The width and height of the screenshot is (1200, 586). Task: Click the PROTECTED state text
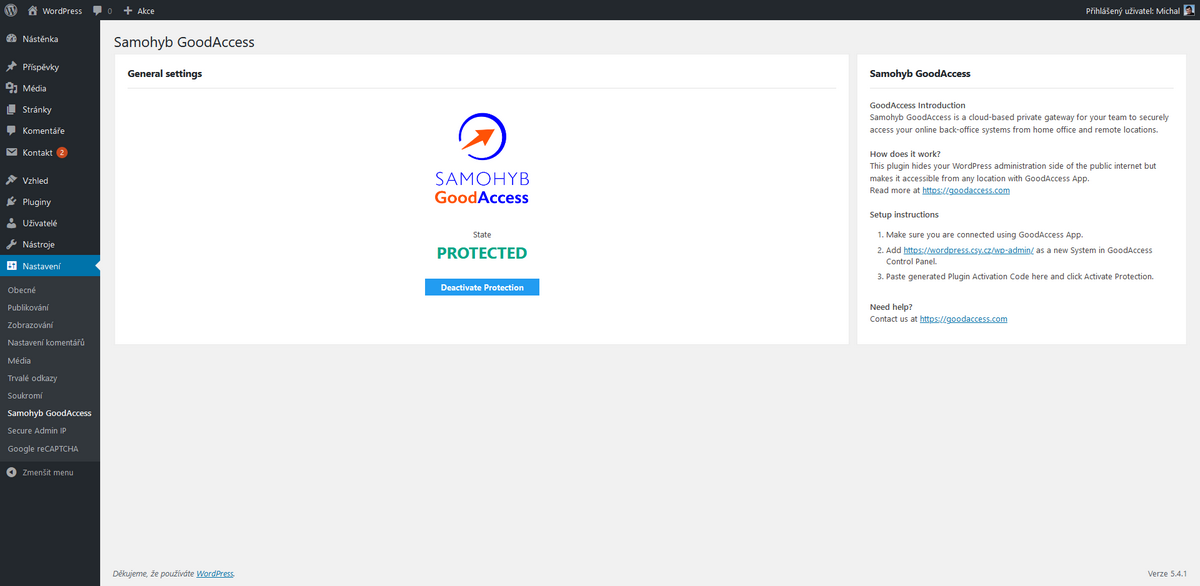pos(482,253)
